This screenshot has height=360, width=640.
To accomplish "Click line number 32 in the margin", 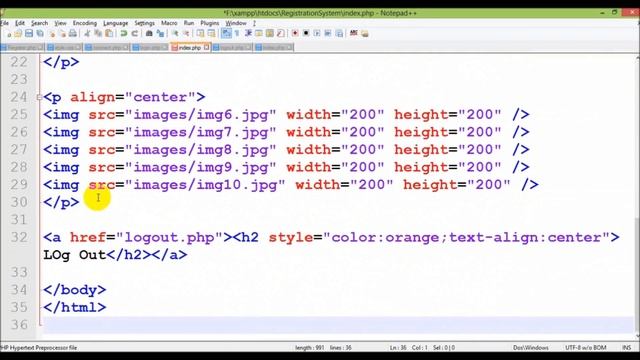I will [x=19, y=237].
